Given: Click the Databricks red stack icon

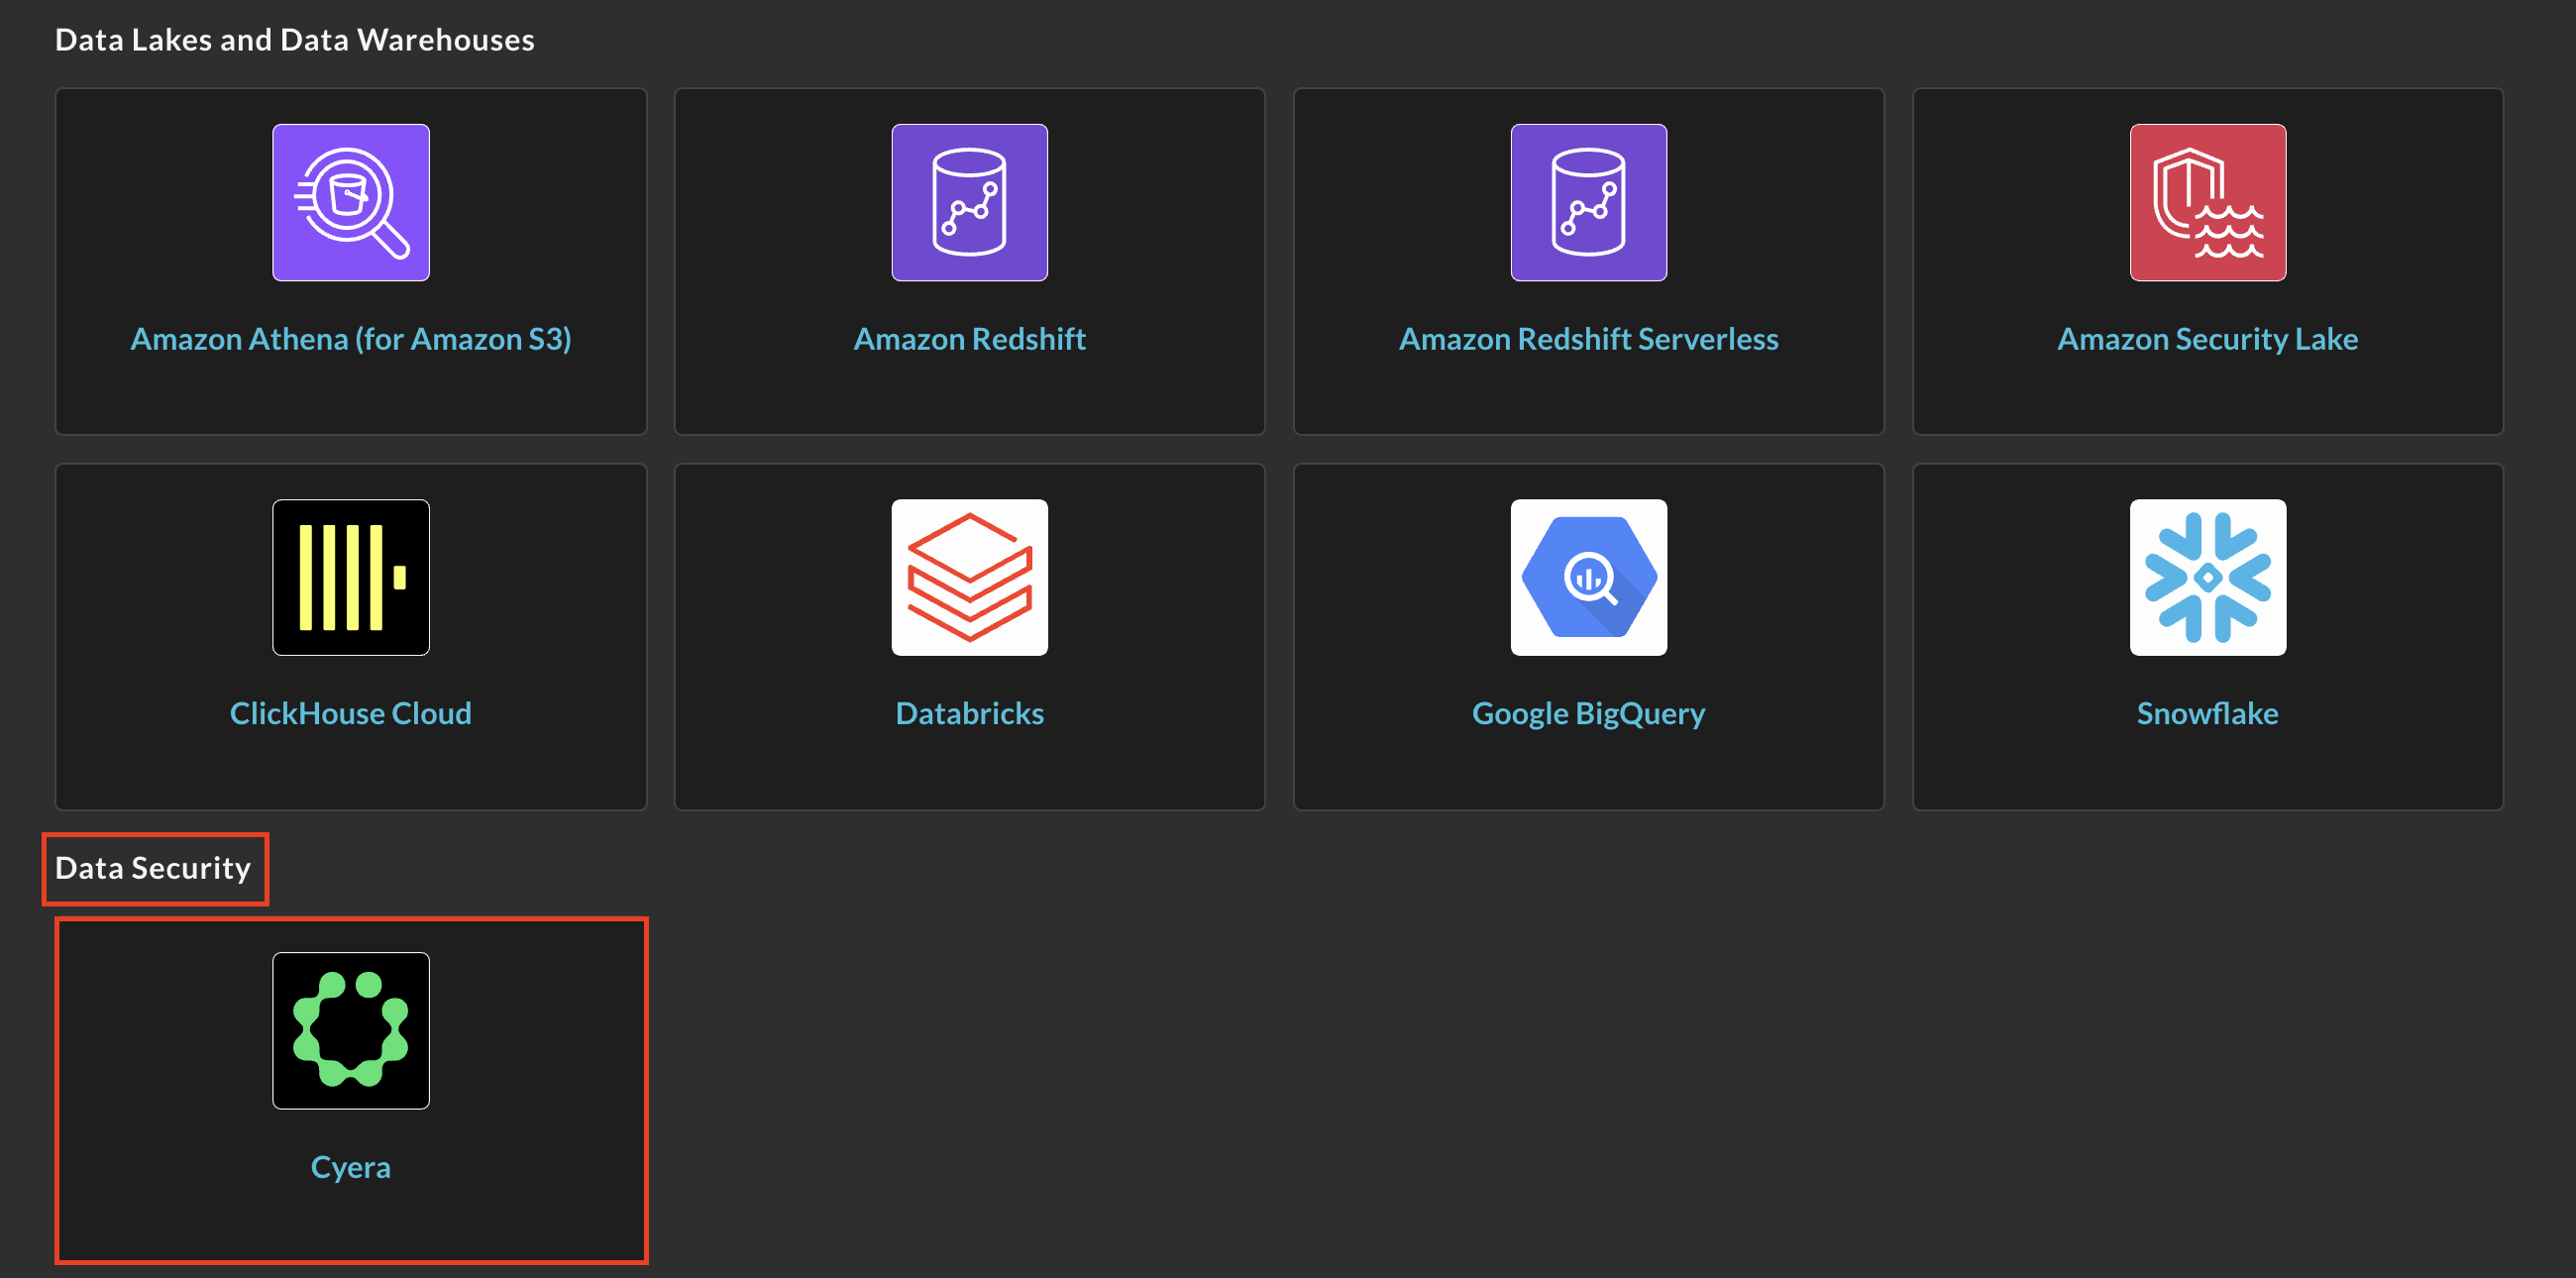Looking at the screenshot, I should [970, 577].
